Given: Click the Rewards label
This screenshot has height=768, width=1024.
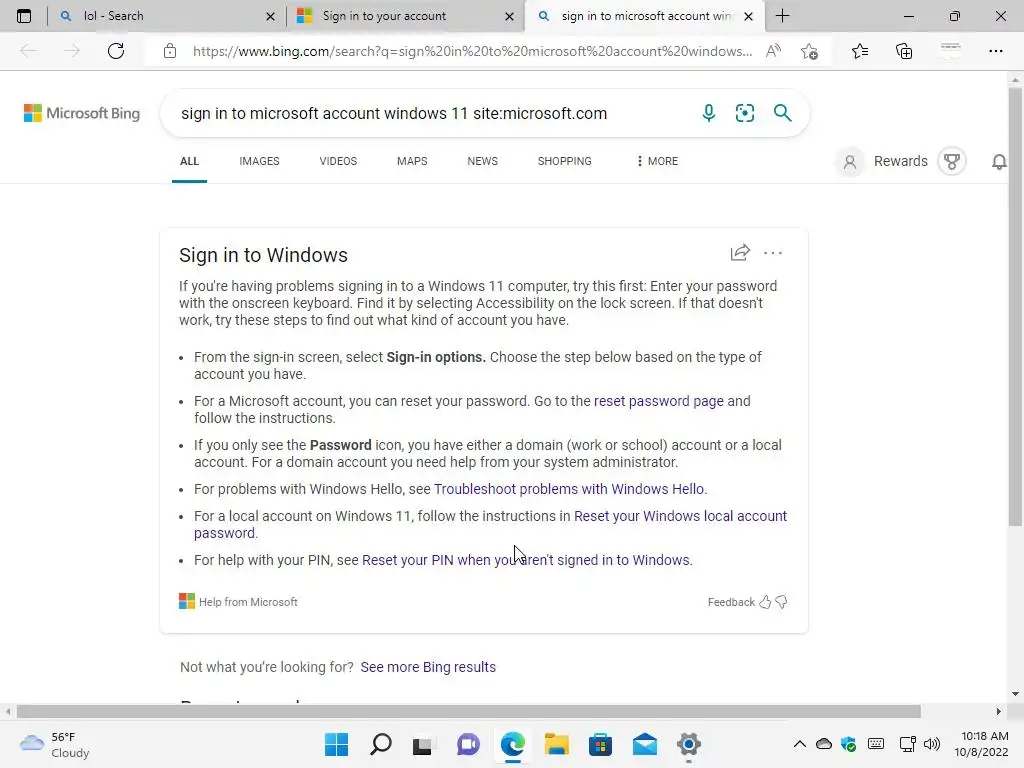Looking at the screenshot, I should 901,161.
